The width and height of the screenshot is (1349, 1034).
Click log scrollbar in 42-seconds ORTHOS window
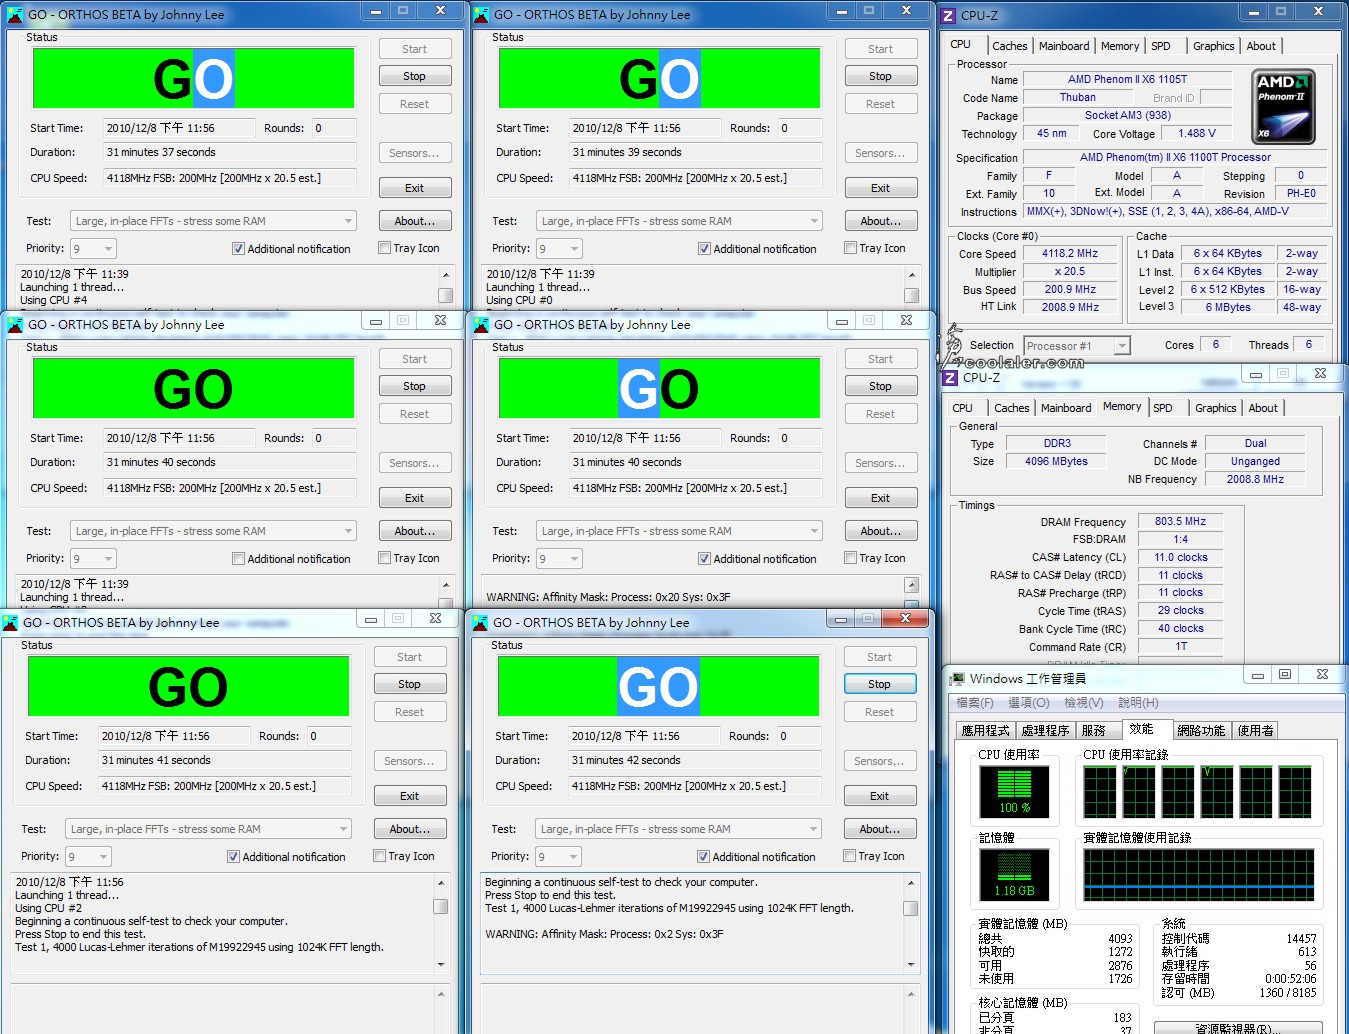[x=911, y=924]
